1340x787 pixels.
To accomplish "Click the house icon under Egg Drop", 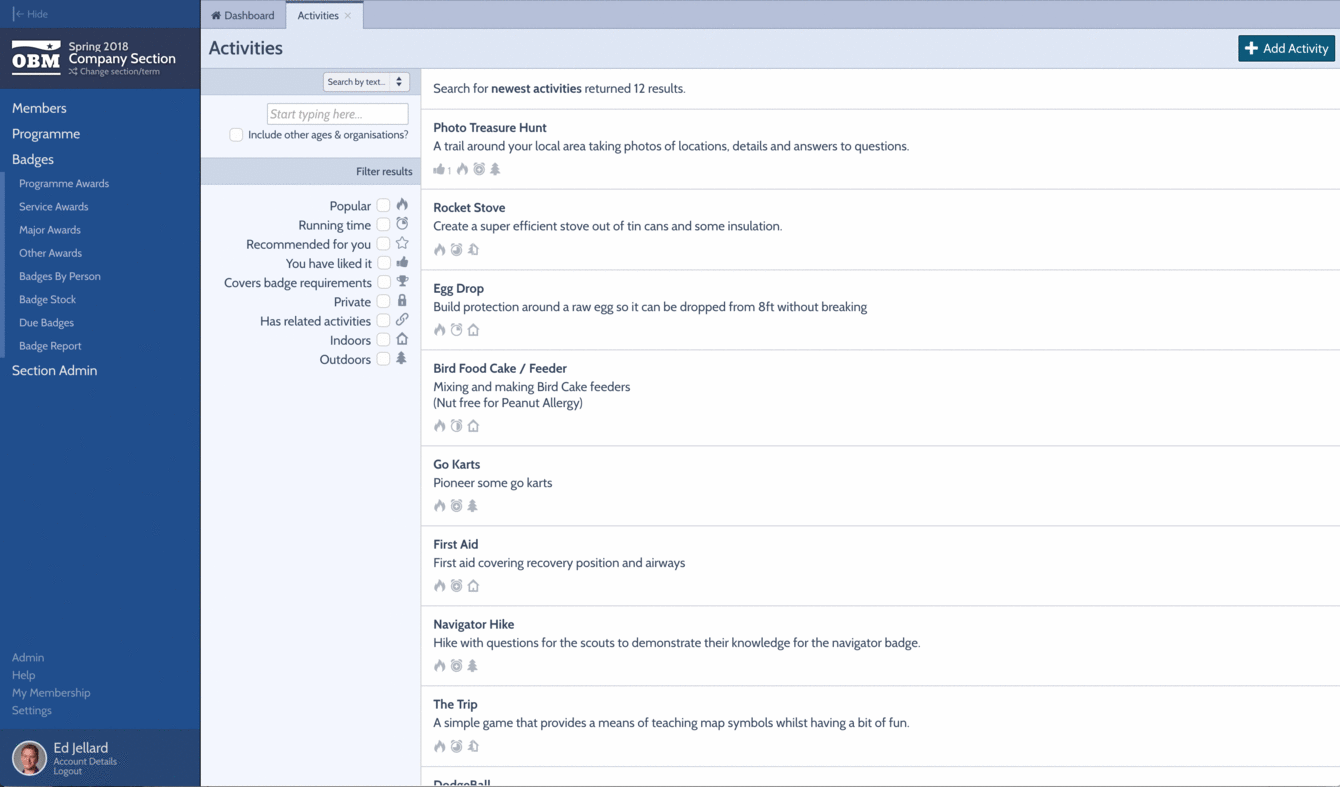I will (x=473, y=330).
